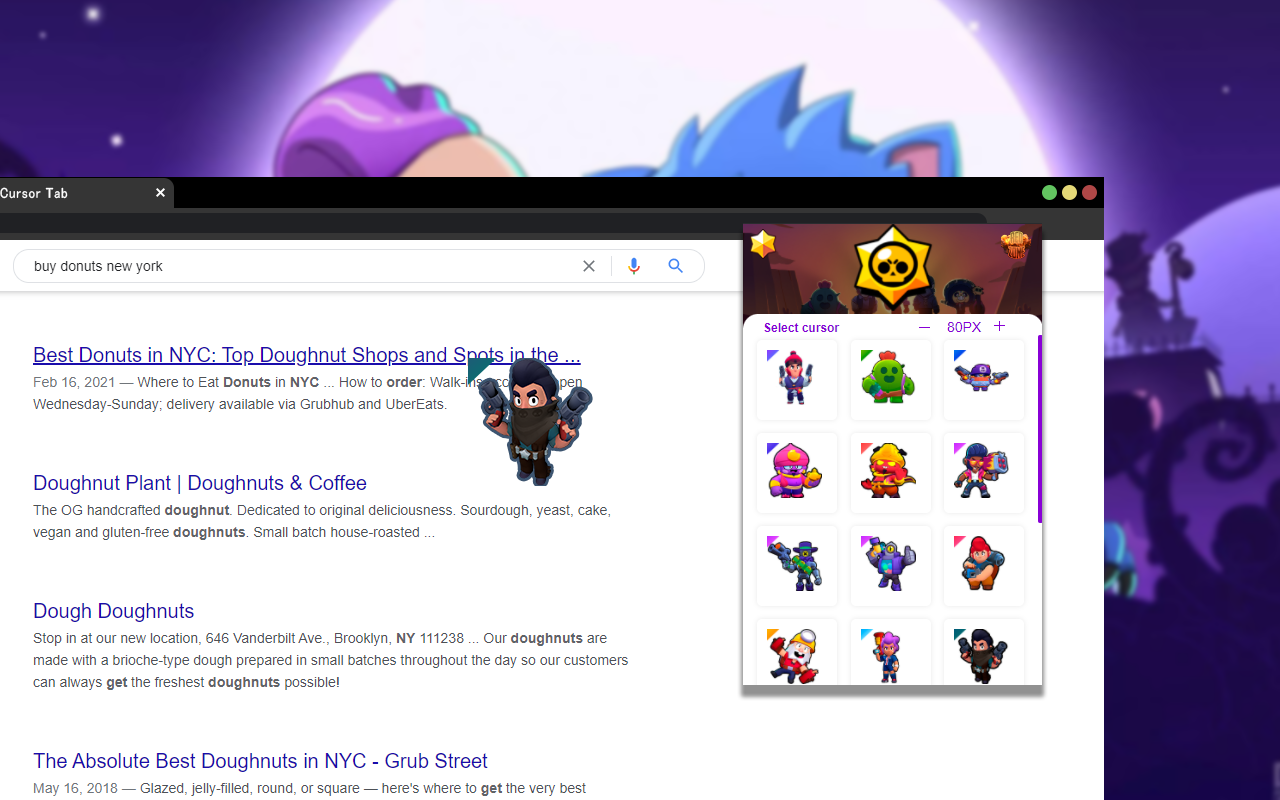Click the Select cursor heading text
This screenshot has height=800, width=1280.
pos(801,328)
